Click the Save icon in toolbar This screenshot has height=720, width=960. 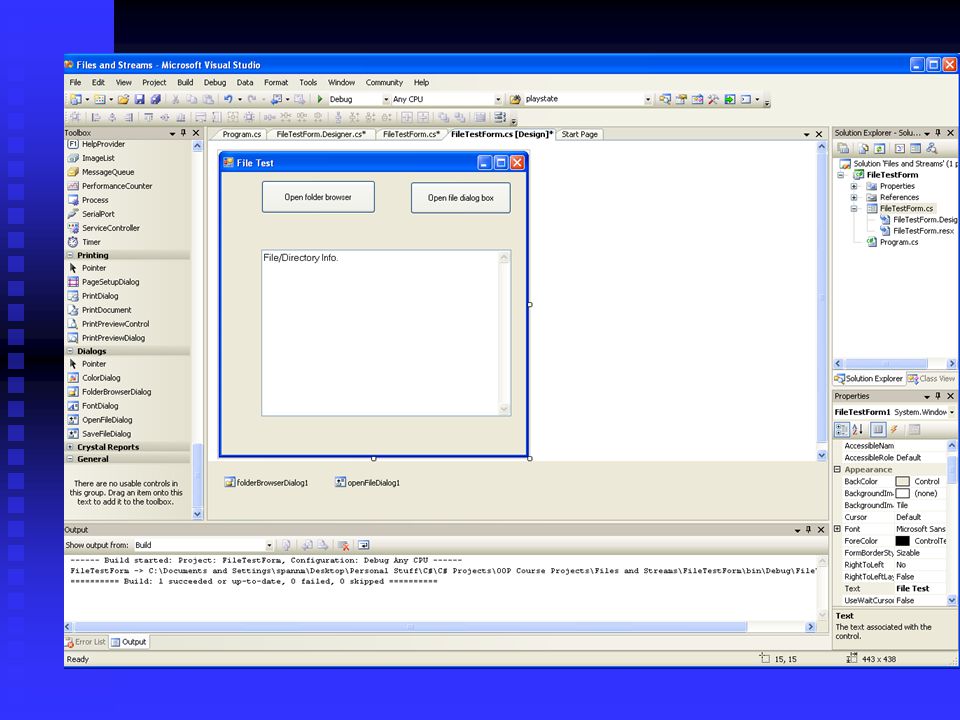click(x=140, y=99)
